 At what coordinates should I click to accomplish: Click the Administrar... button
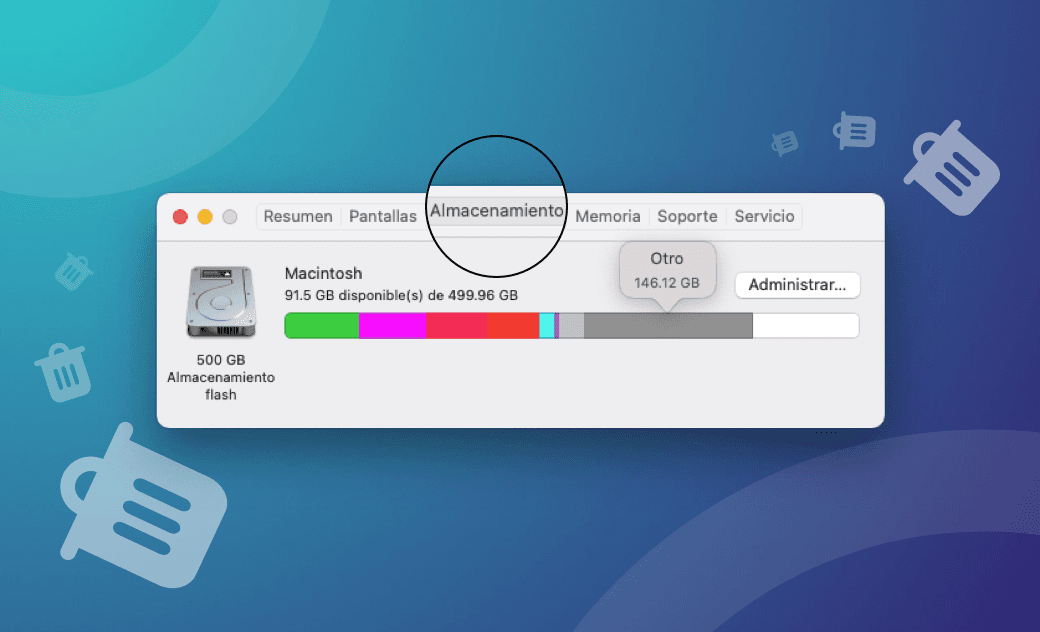click(797, 285)
